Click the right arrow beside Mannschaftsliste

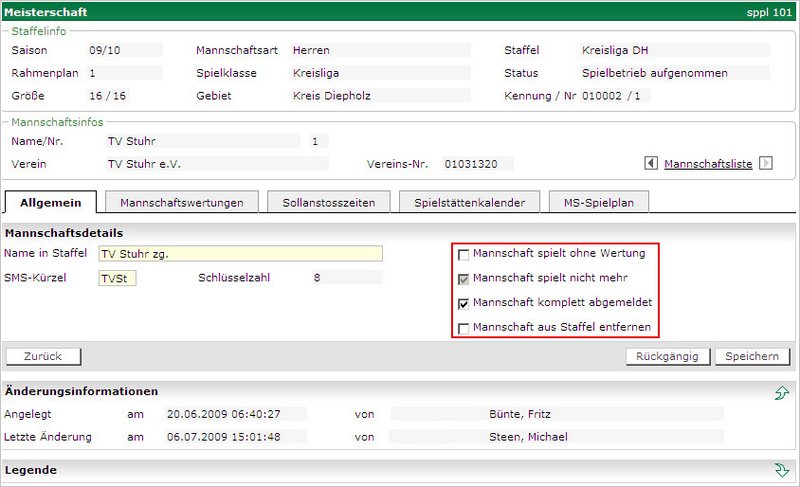(x=766, y=163)
